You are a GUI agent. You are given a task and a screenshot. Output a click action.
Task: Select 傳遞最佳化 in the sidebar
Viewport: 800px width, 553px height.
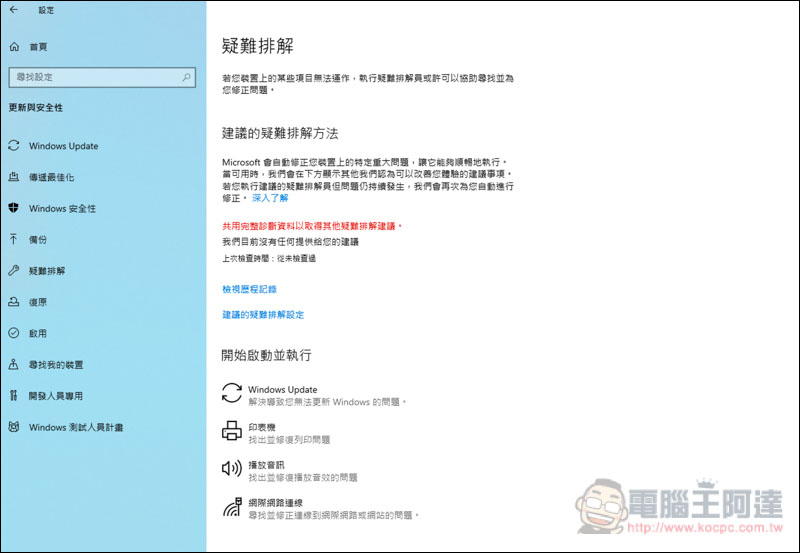pyautogui.click(x=52, y=177)
